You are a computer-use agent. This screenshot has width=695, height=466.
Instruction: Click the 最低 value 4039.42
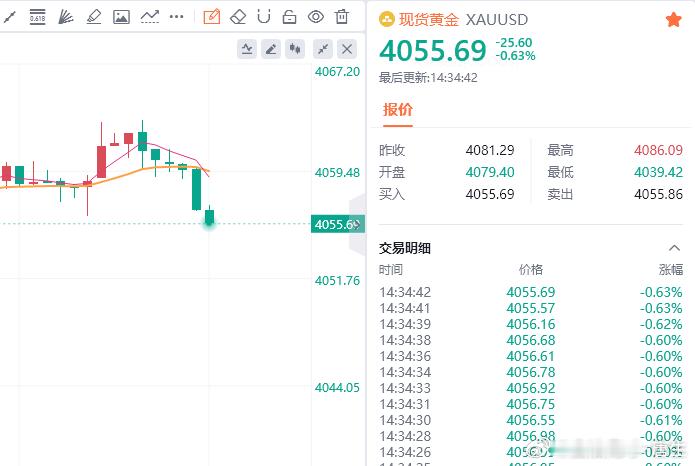pyautogui.click(x=658, y=172)
